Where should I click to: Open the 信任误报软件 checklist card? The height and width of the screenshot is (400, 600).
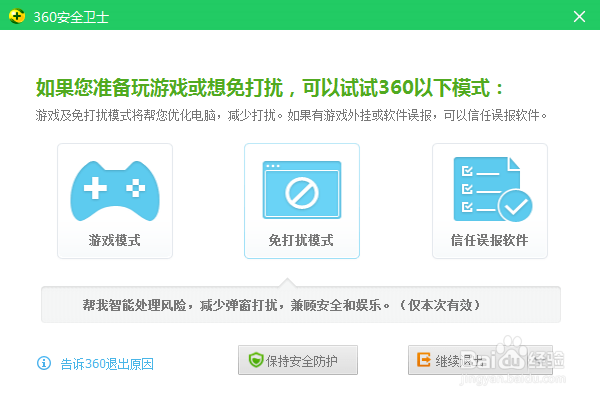(490, 201)
